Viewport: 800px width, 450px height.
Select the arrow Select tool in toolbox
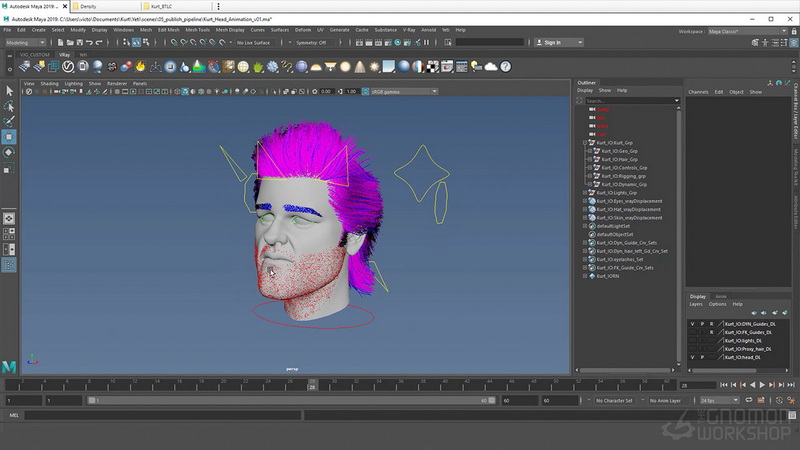point(9,91)
